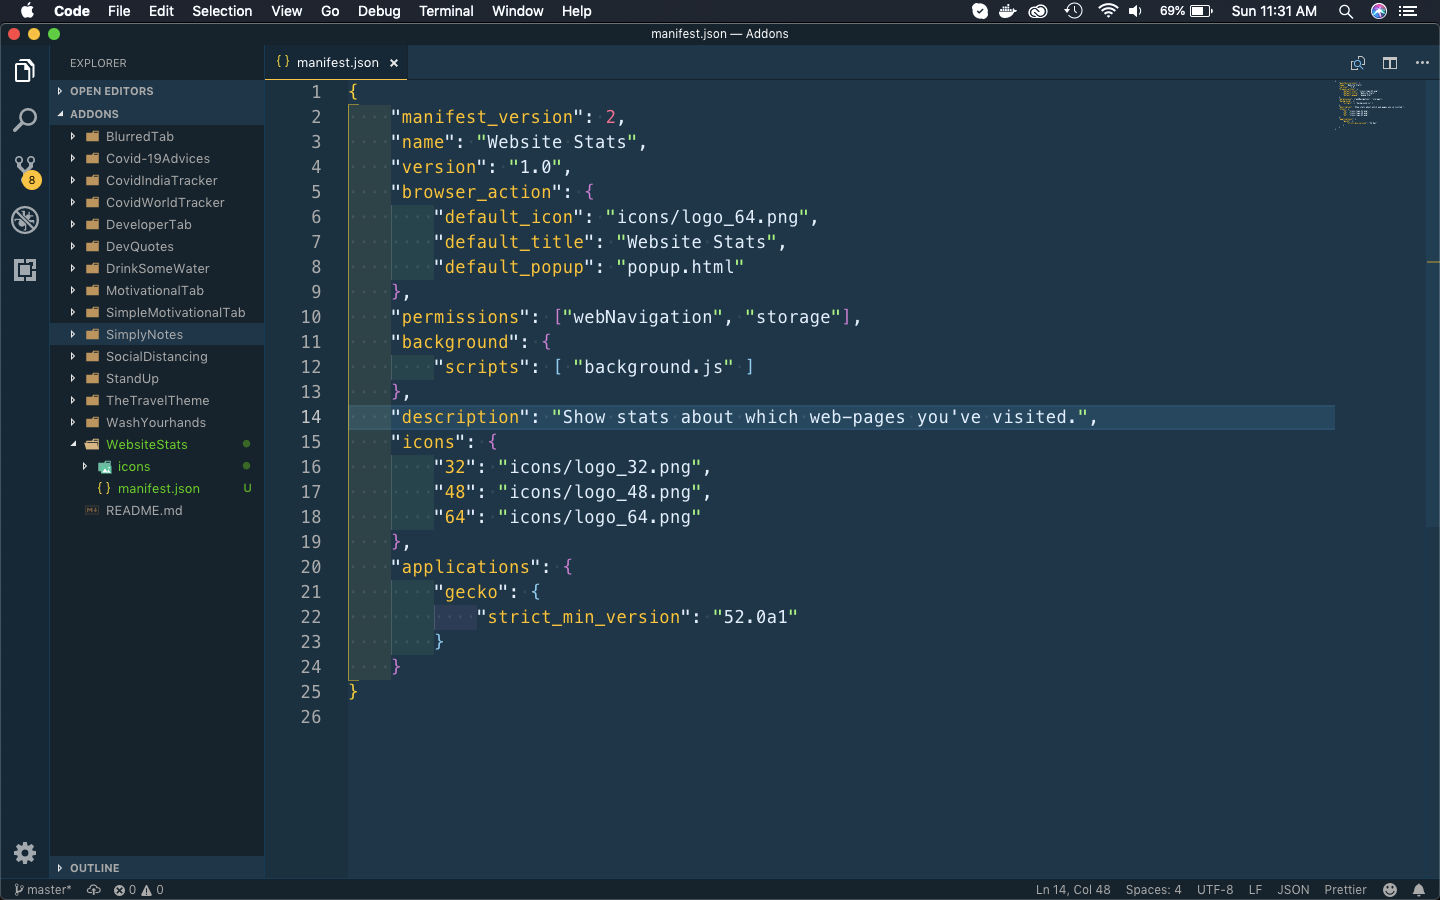Open Notification Center list icon
The width and height of the screenshot is (1440, 900).
pyautogui.click(x=1408, y=11)
